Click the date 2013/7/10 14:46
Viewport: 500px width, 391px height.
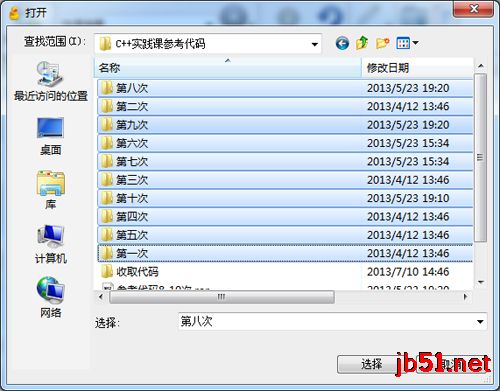click(408, 272)
